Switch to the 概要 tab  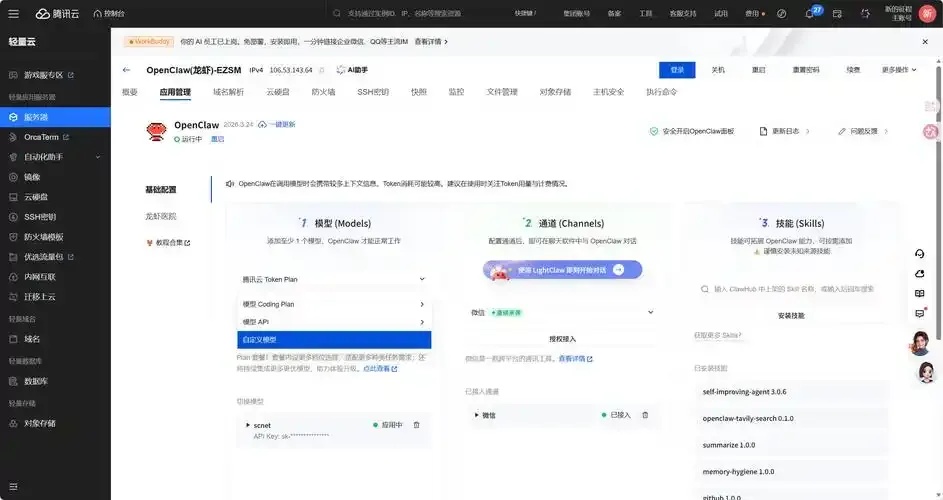click(x=130, y=92)
